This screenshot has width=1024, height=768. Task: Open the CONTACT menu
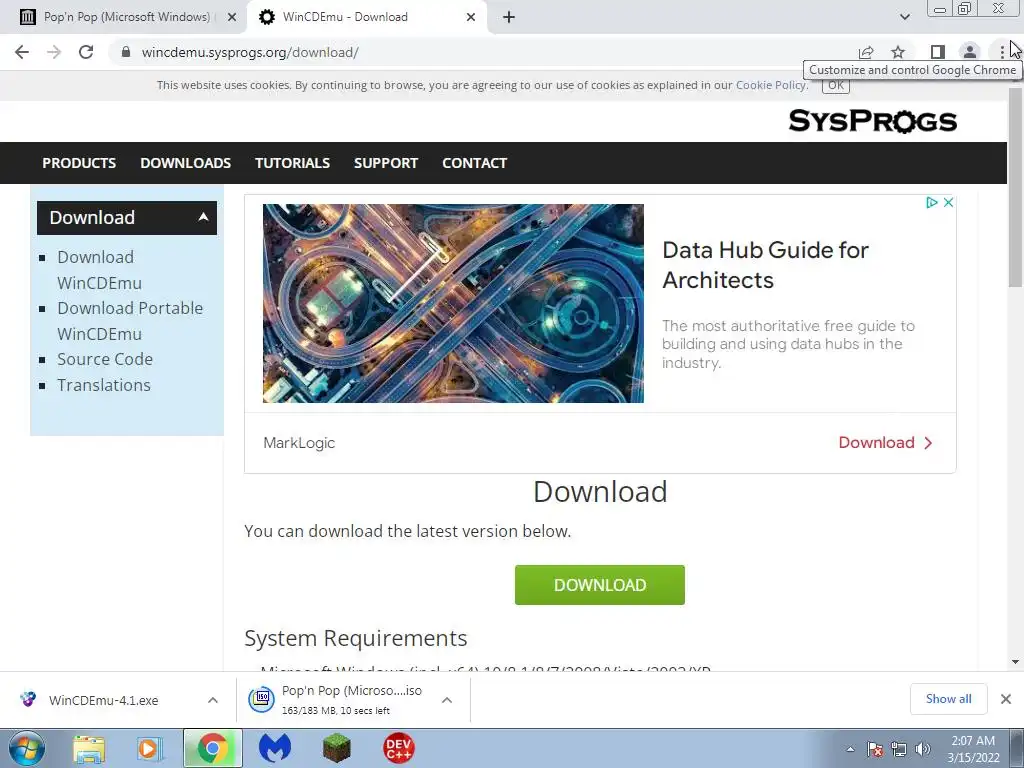[474, 163]
